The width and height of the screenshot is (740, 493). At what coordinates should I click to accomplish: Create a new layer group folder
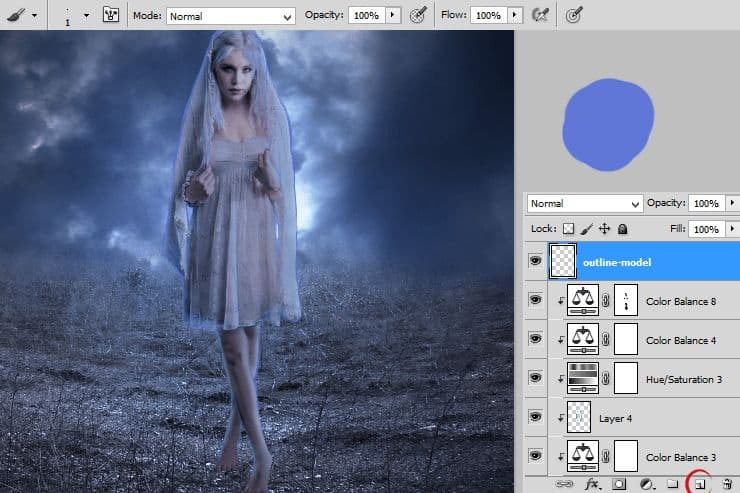(x=673, y=484)
